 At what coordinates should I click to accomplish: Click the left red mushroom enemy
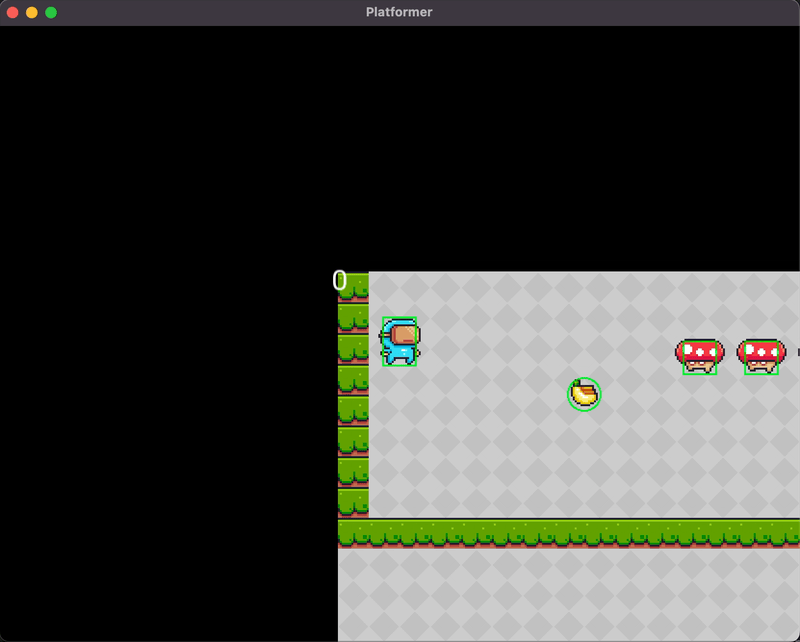(x=699, y=355)
